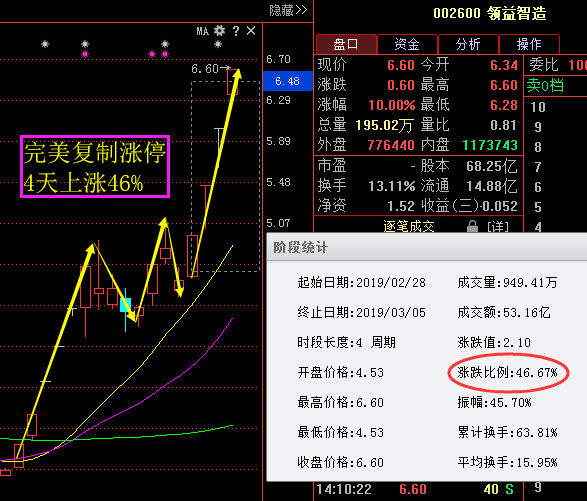Collapse panel with 隐藏>> button
Screen dimensions: 587x501
click(x=288, y=10)
